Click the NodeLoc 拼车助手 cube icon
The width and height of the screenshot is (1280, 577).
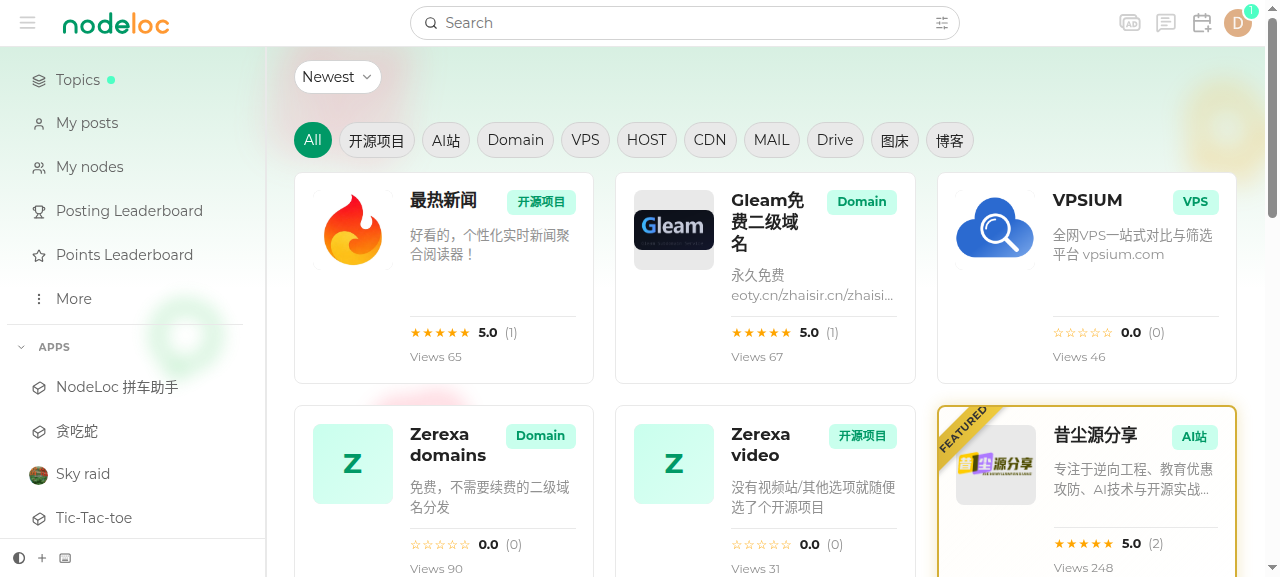click(39, 388)
